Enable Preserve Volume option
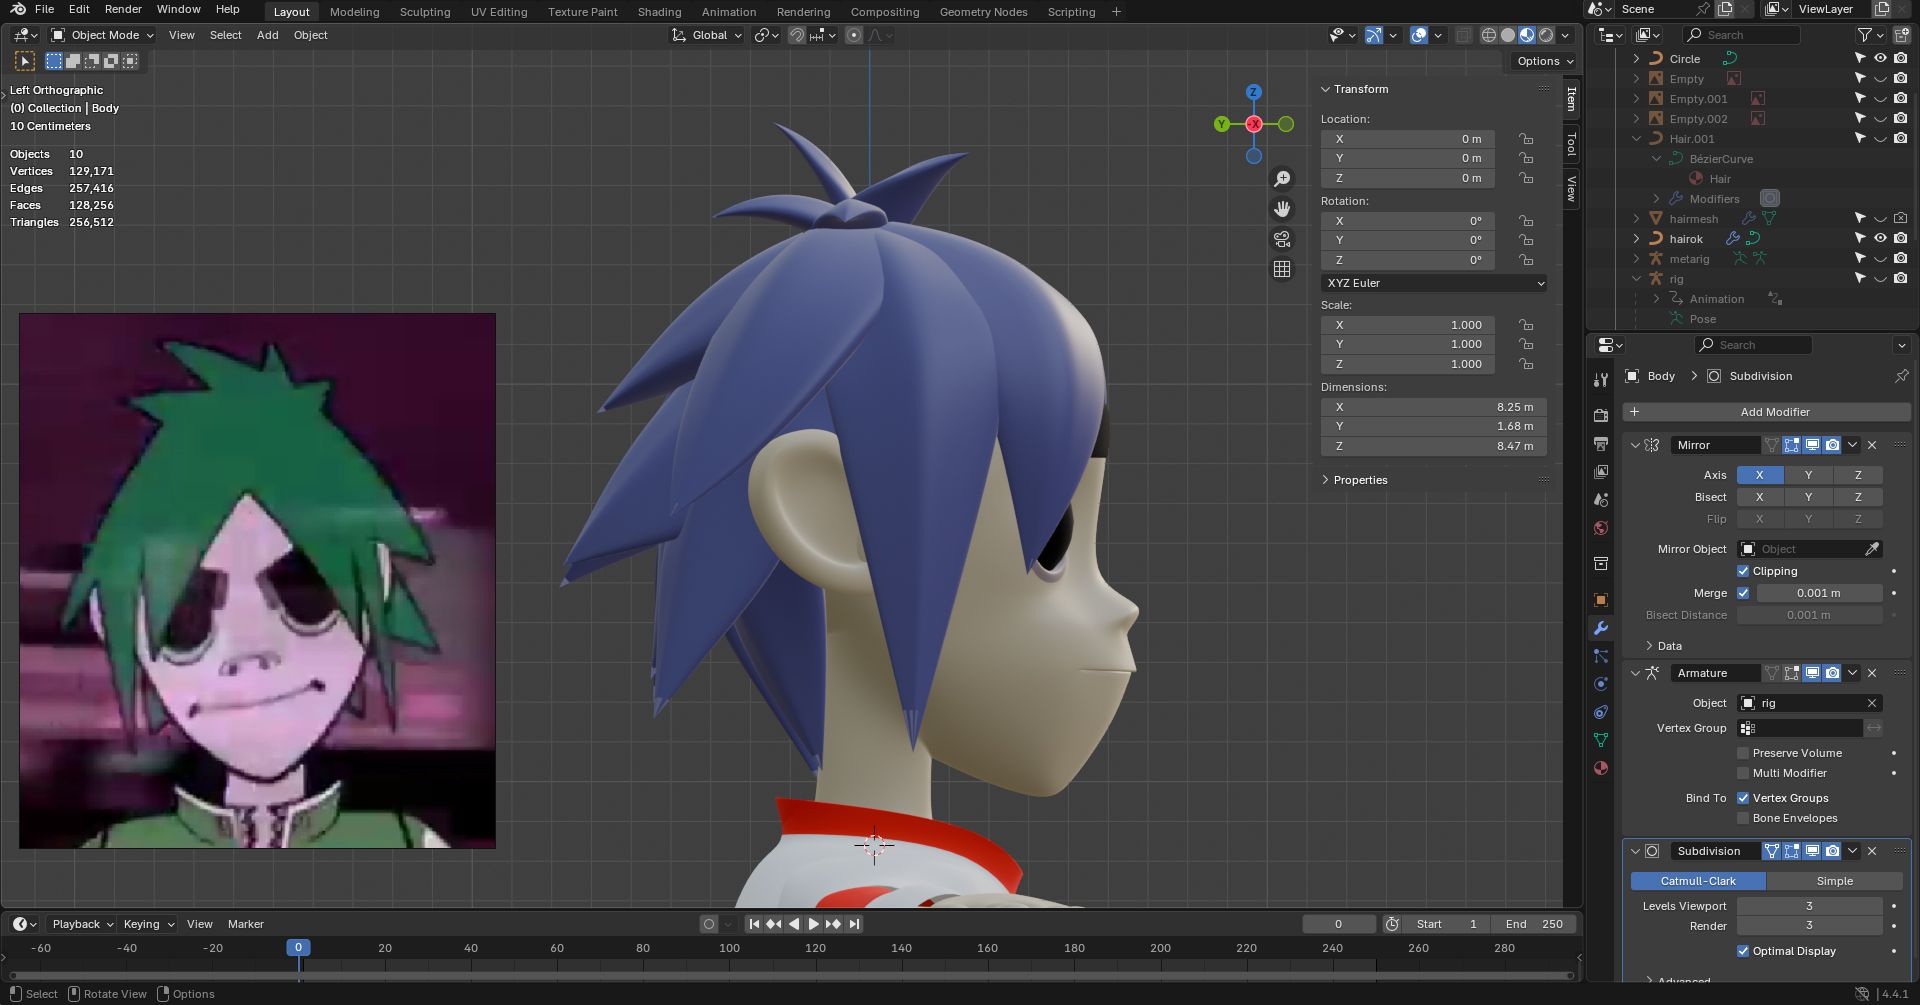Viewport: 1920px width, 1005px height. pos(1743,753)
